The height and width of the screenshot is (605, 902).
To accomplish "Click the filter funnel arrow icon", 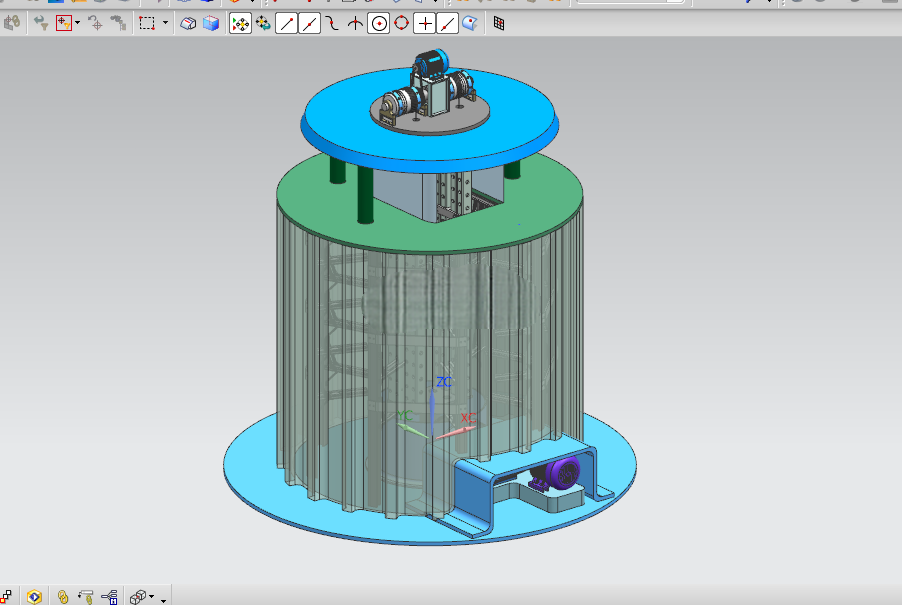I will pyautogui.click(x=40, y=23).
